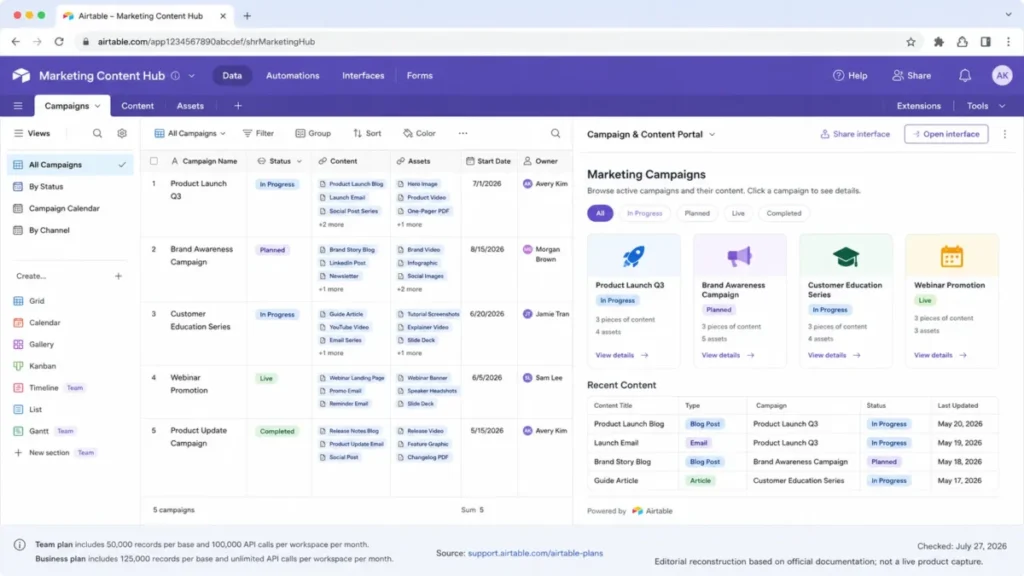Open a new browser tab

pos(247,16)
